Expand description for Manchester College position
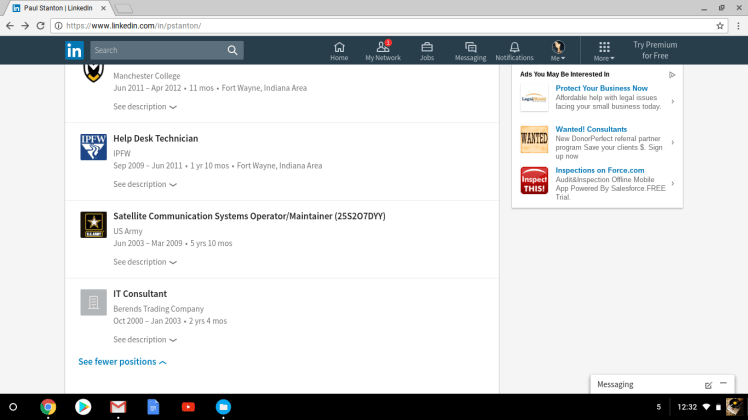 pos(145,106)
